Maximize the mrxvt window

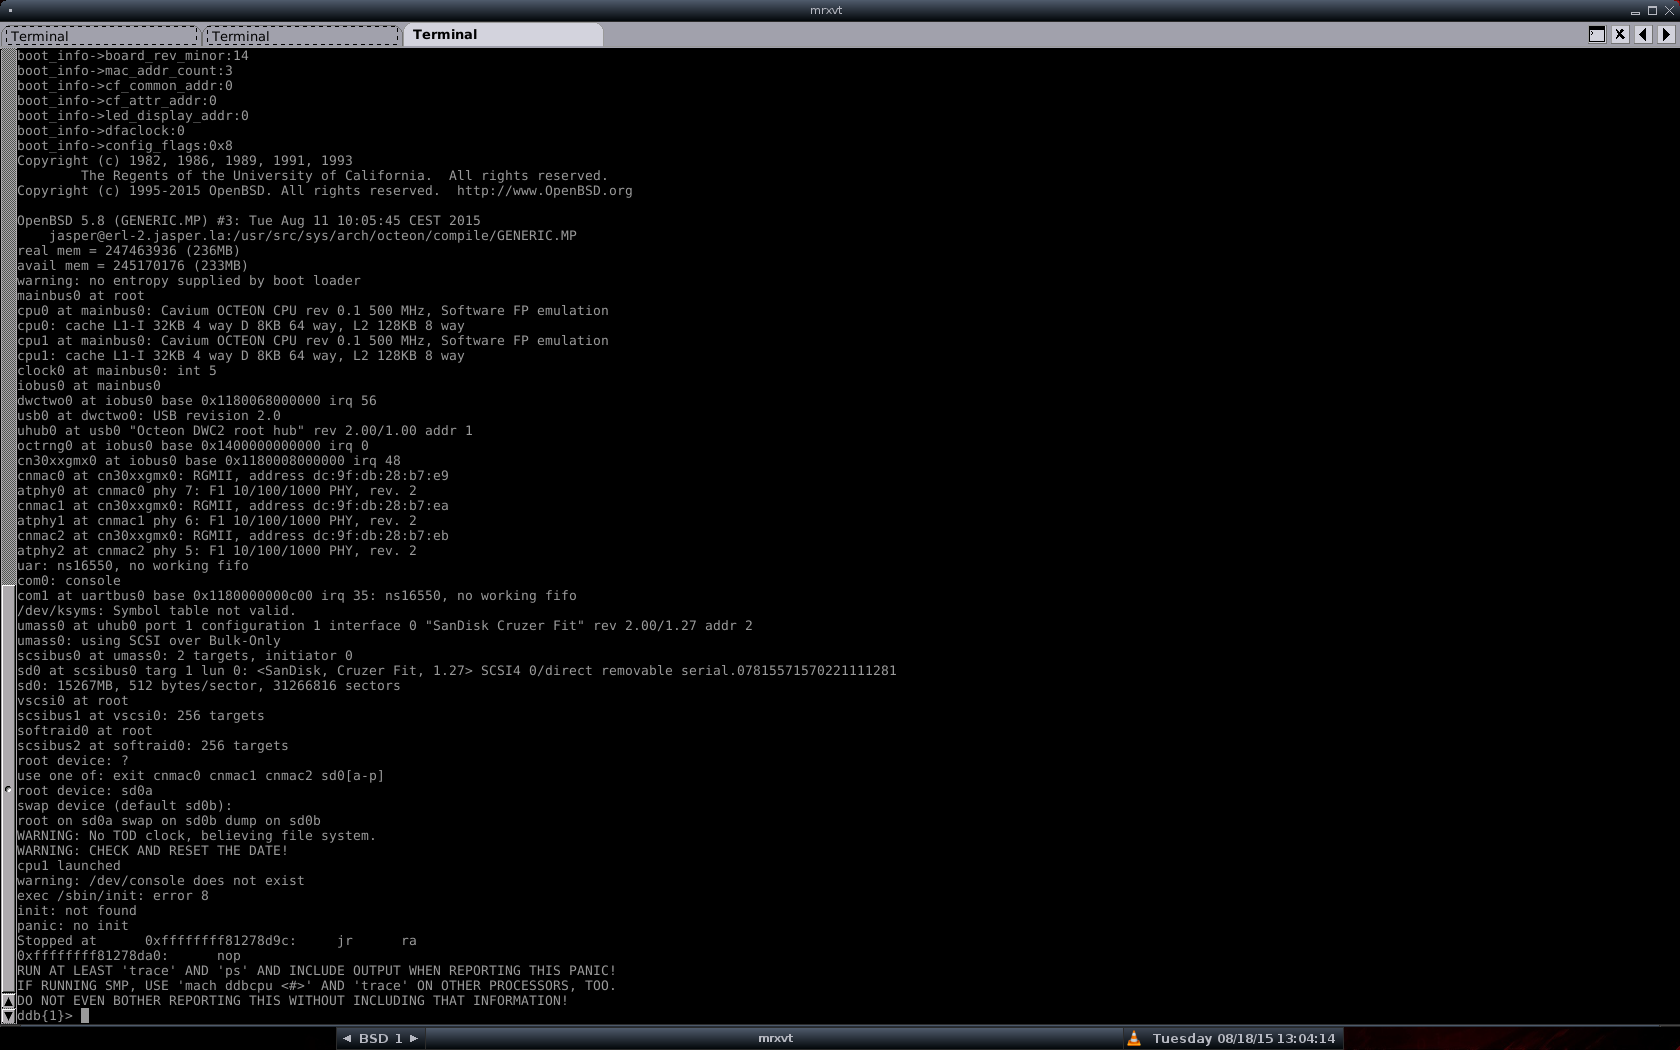click(x=1652, y=10)
